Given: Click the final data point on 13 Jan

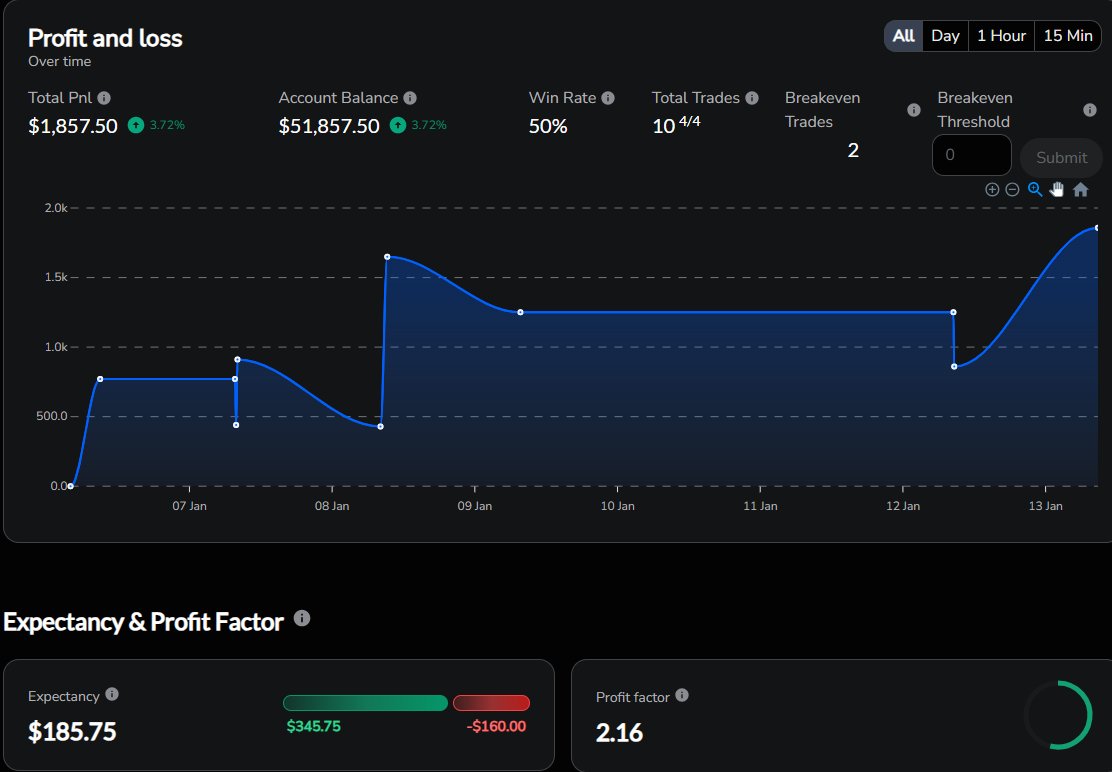Looking at the screenshot, I should point(1097,228).
